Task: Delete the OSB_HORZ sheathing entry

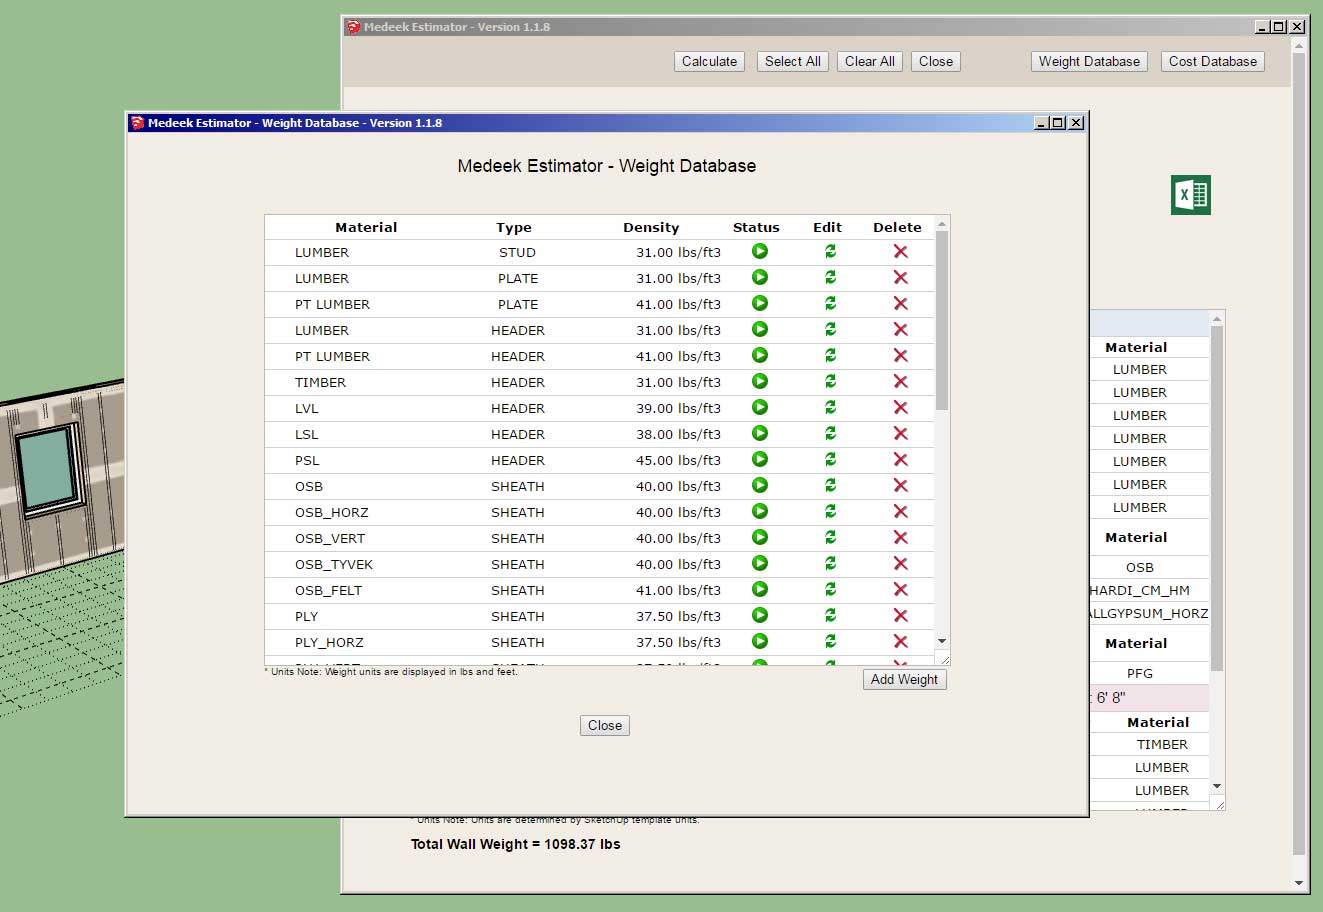Action: click(900, 512)
